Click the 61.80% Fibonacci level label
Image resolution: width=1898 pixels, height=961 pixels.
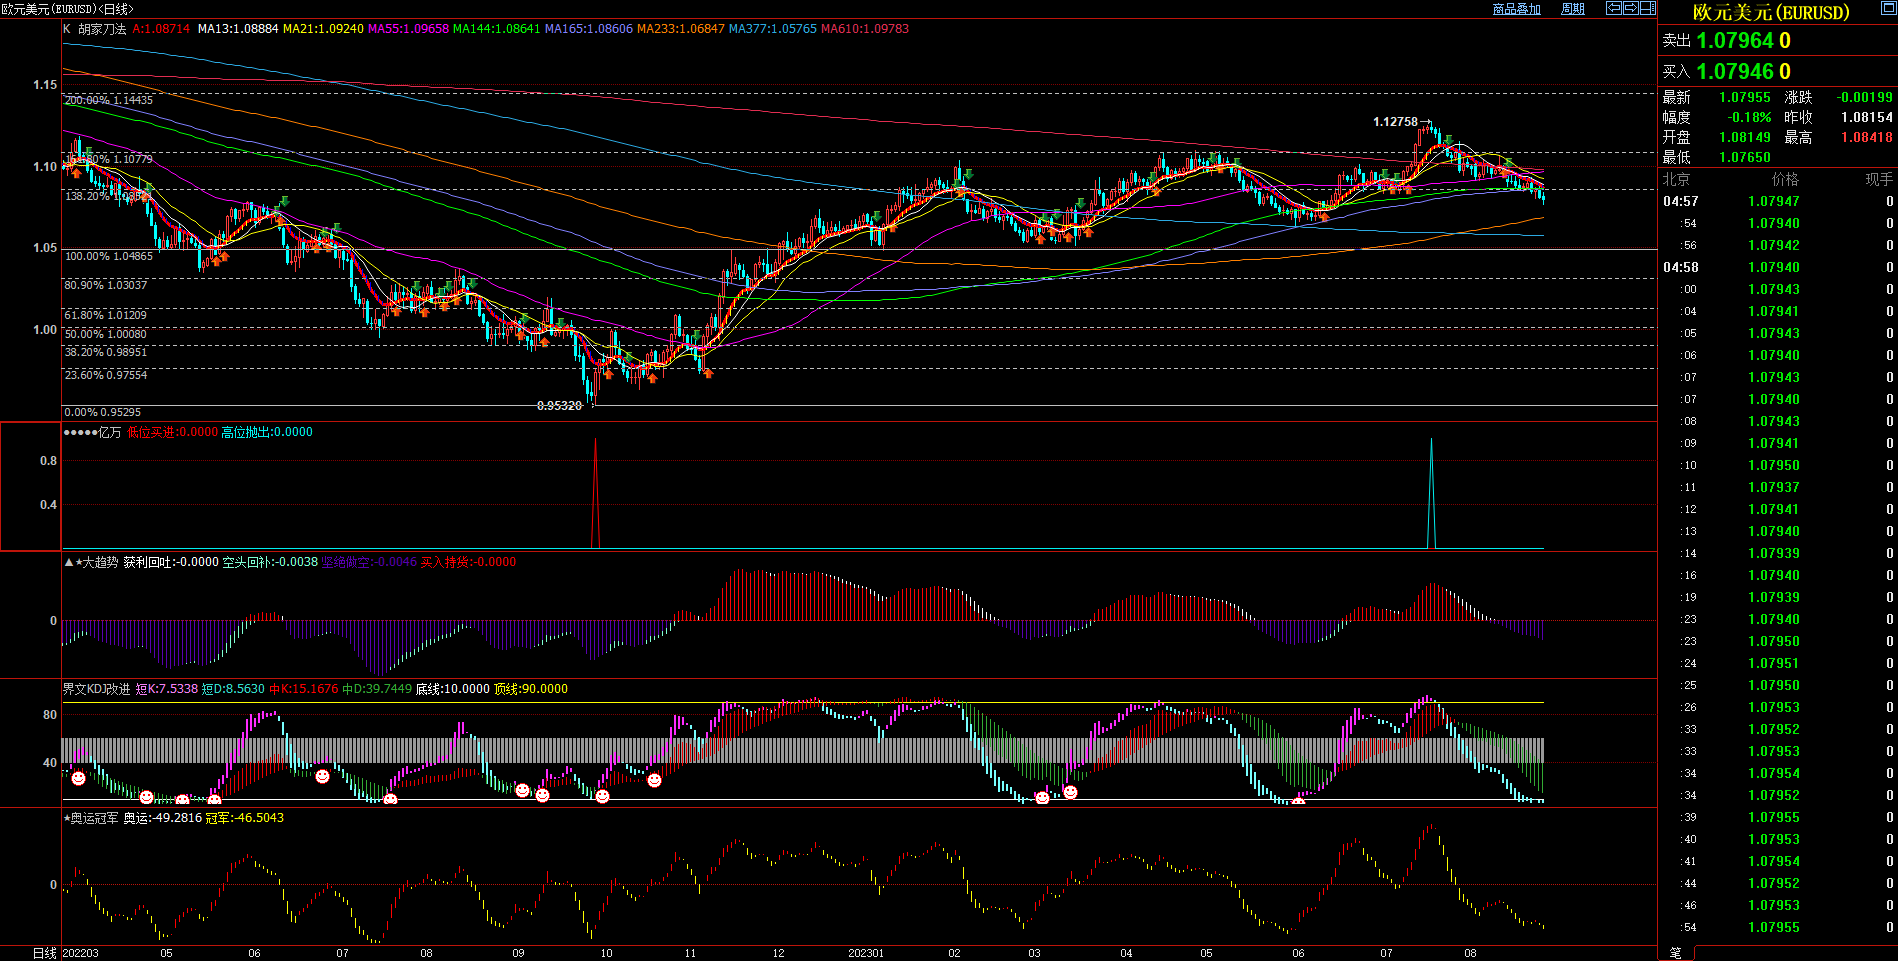pyautogui.click(x=105, y=315)
